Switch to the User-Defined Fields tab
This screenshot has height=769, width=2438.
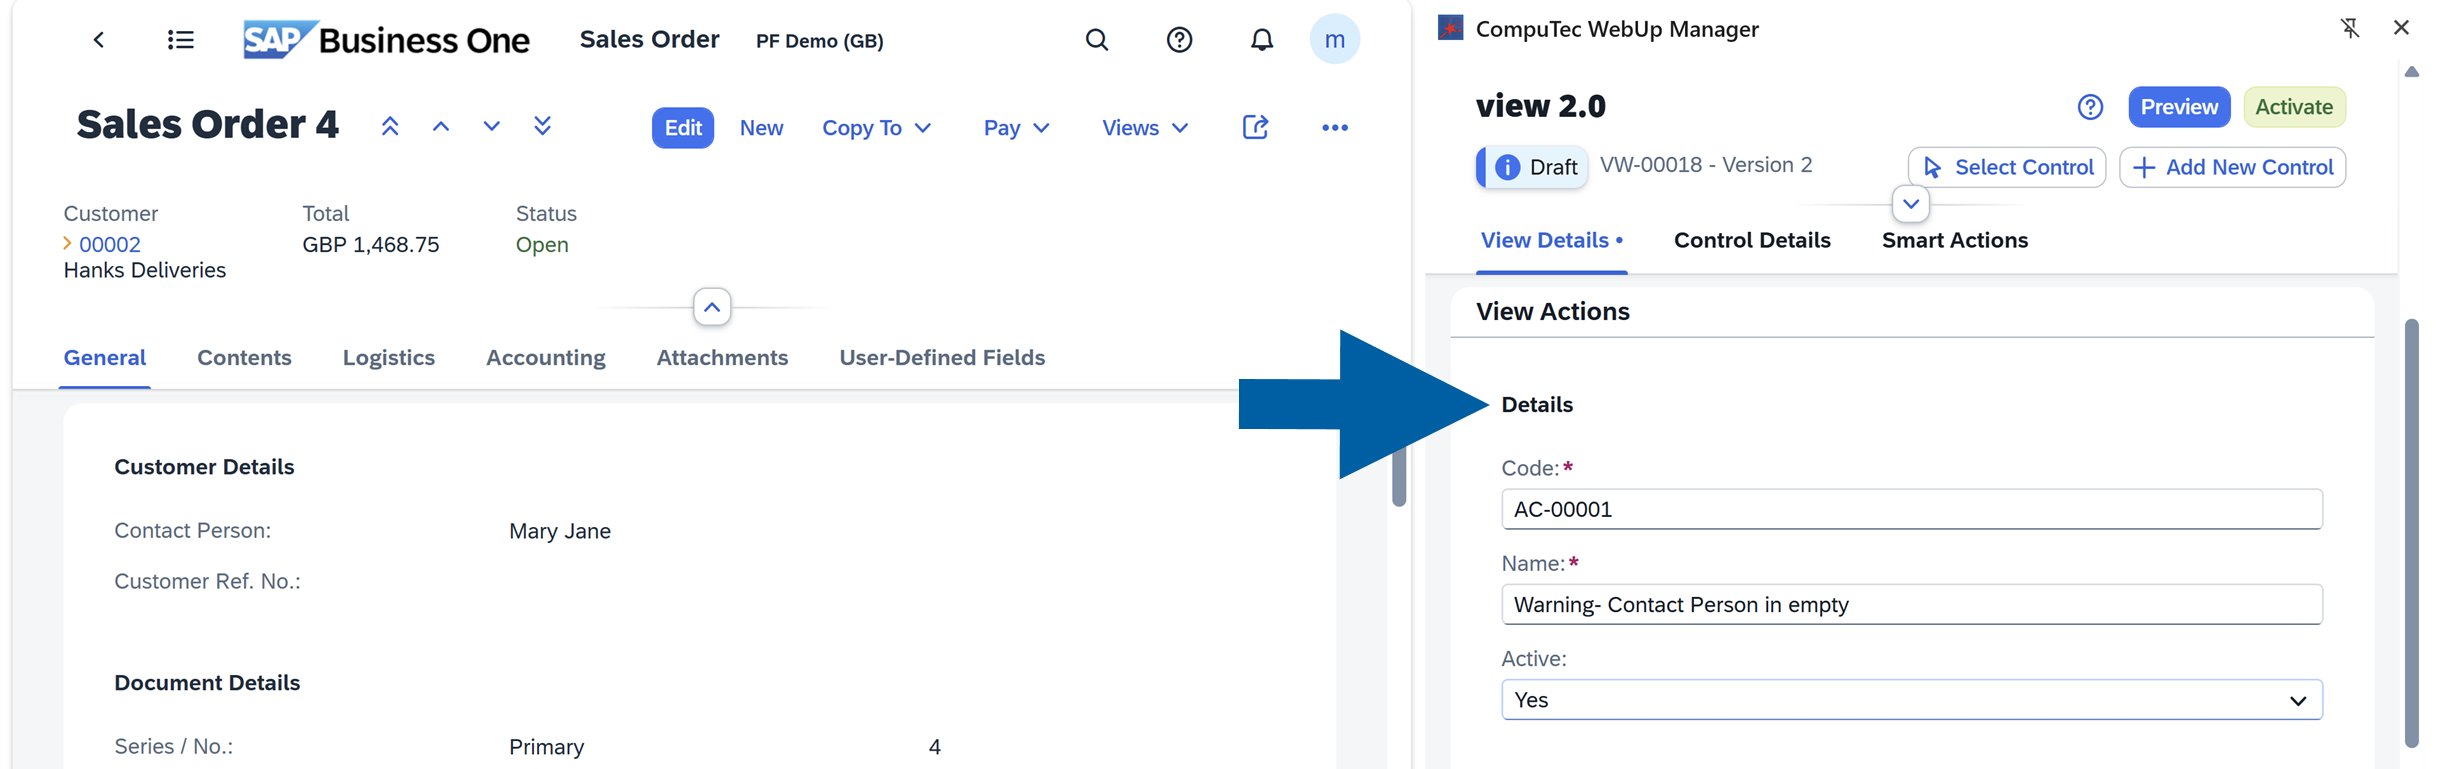[942, 357]
